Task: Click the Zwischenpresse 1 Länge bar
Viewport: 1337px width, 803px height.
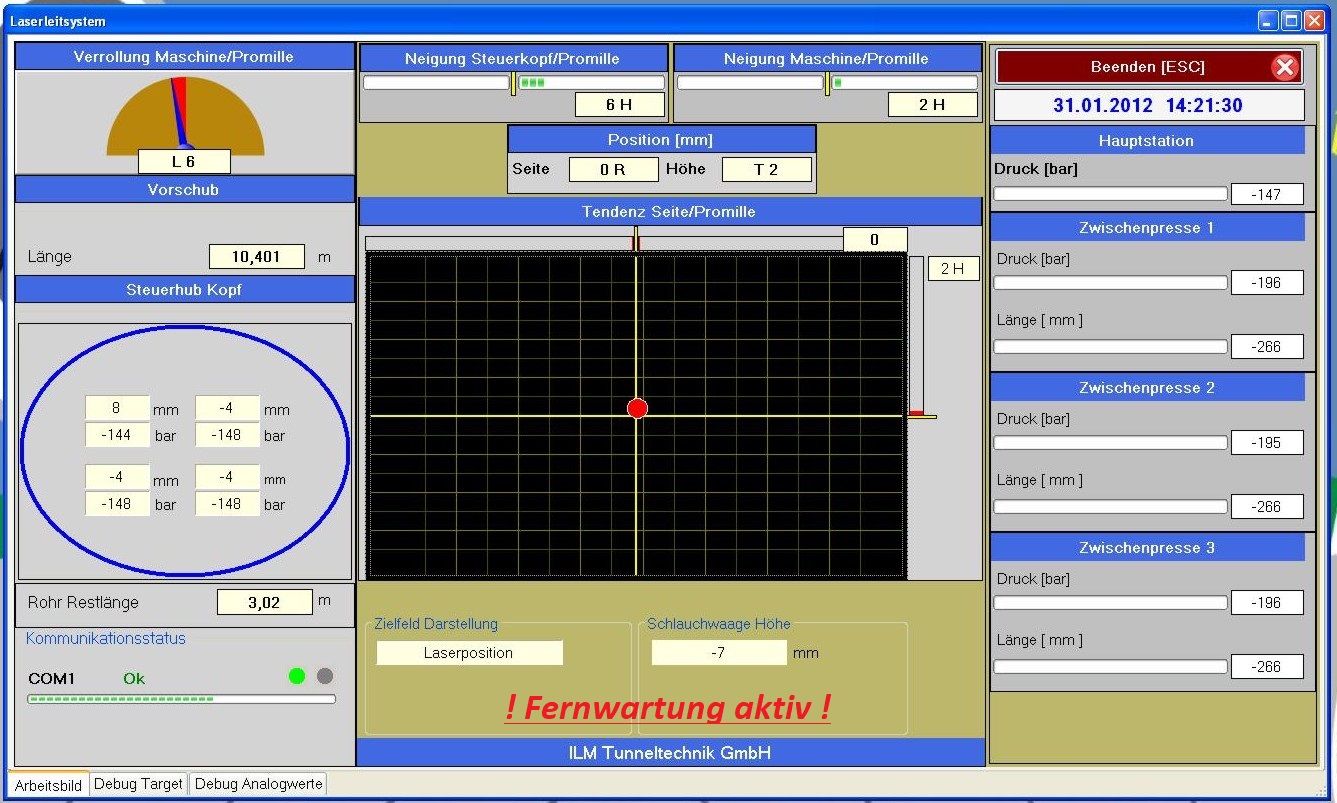Action: (x=1109, y=347)
